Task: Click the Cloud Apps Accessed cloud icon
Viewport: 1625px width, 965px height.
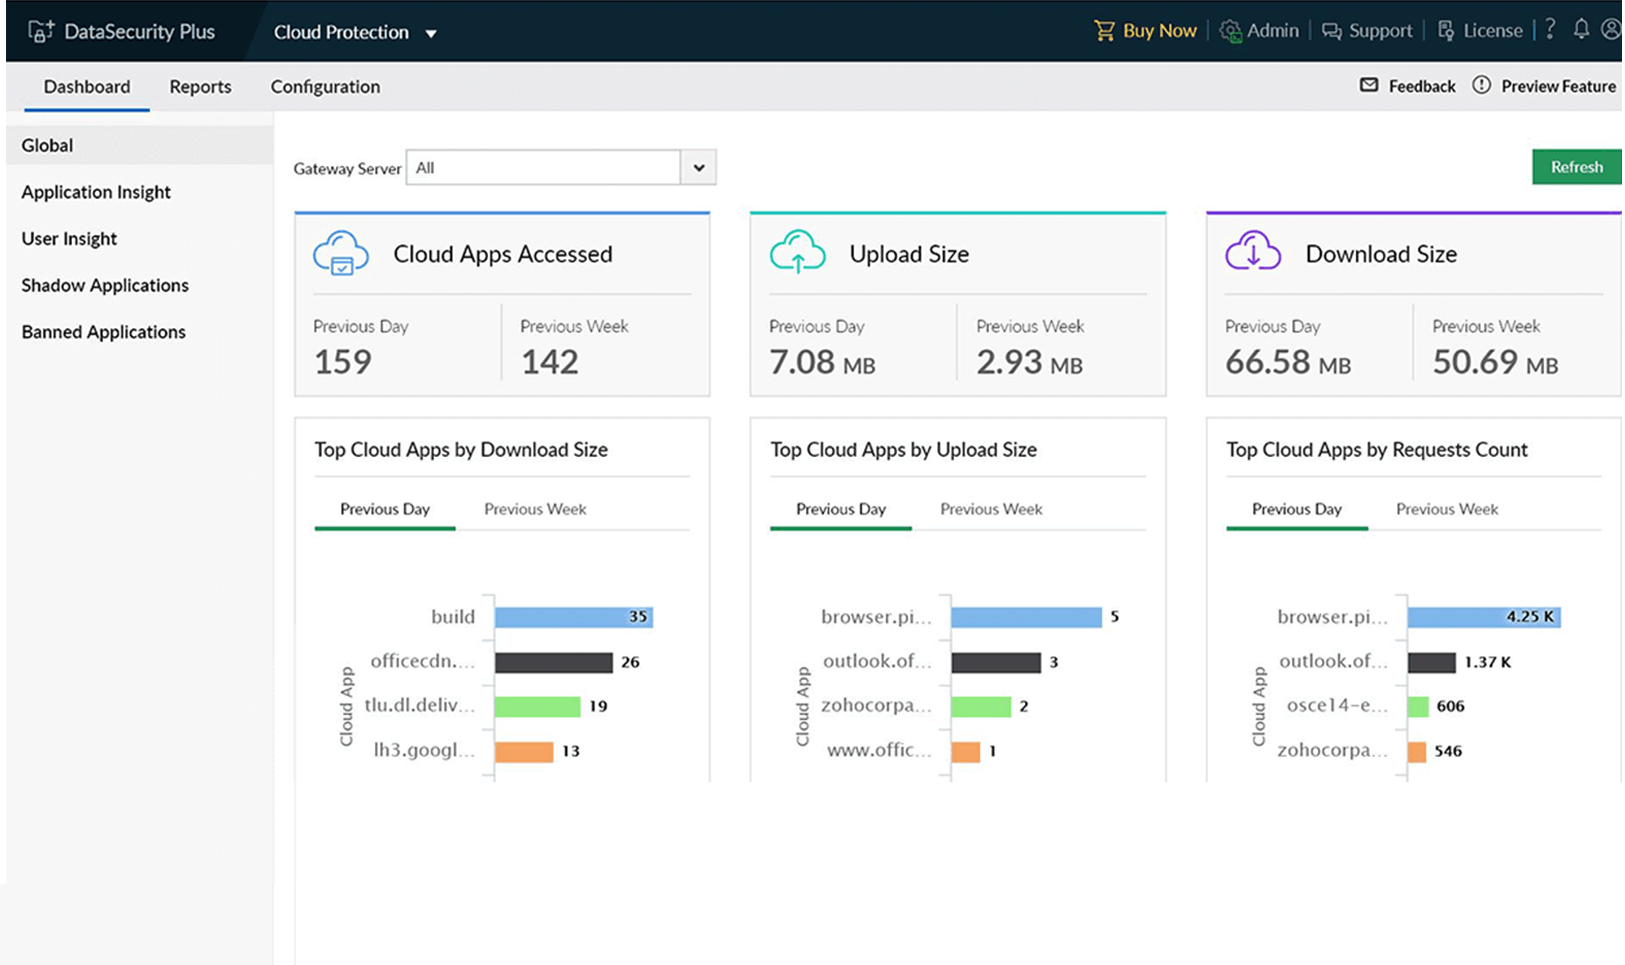Action: click(x=340, y=253)
